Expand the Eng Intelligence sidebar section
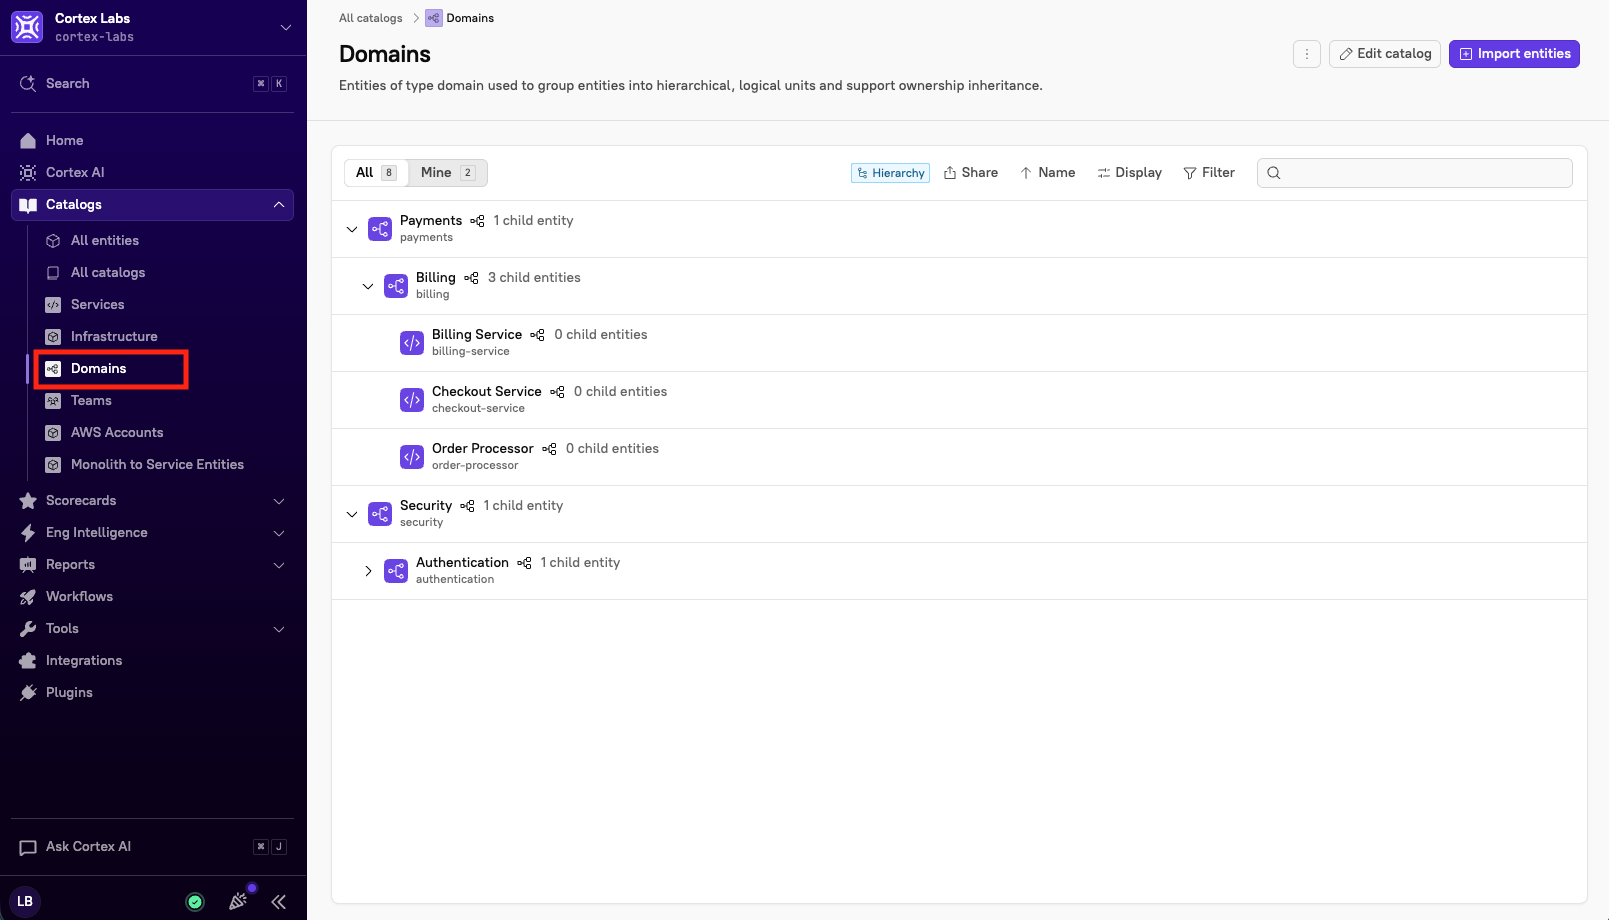Viewport: 1609px width, 920px height. click(279, 533)
